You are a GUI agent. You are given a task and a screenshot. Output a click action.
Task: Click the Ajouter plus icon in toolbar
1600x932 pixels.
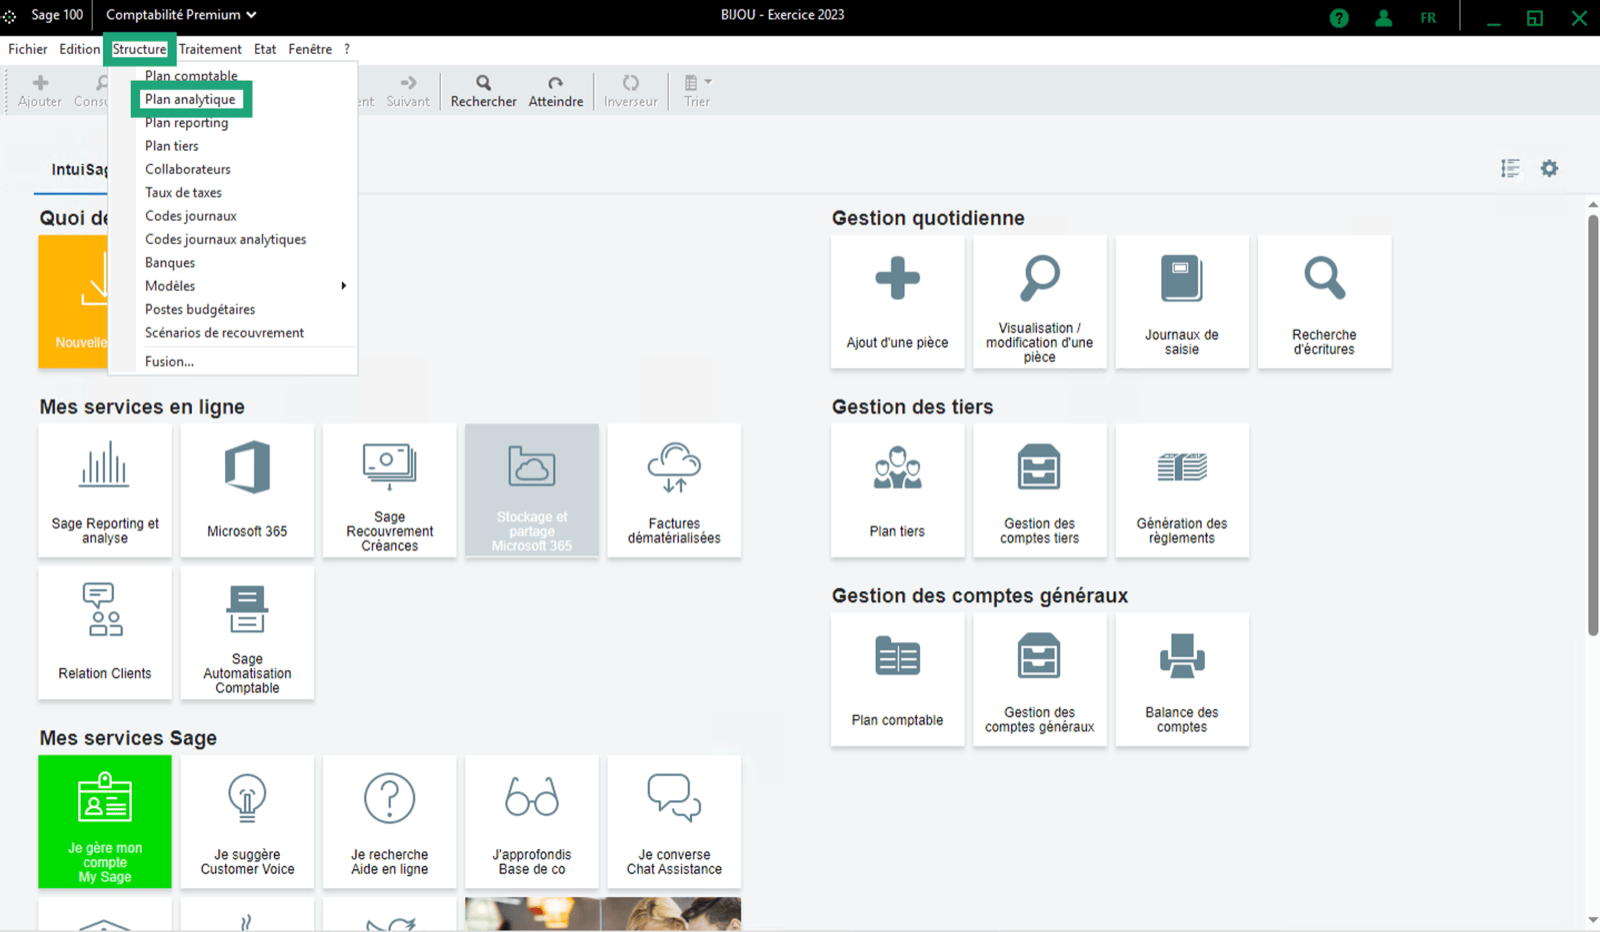[x=40, y=83]
